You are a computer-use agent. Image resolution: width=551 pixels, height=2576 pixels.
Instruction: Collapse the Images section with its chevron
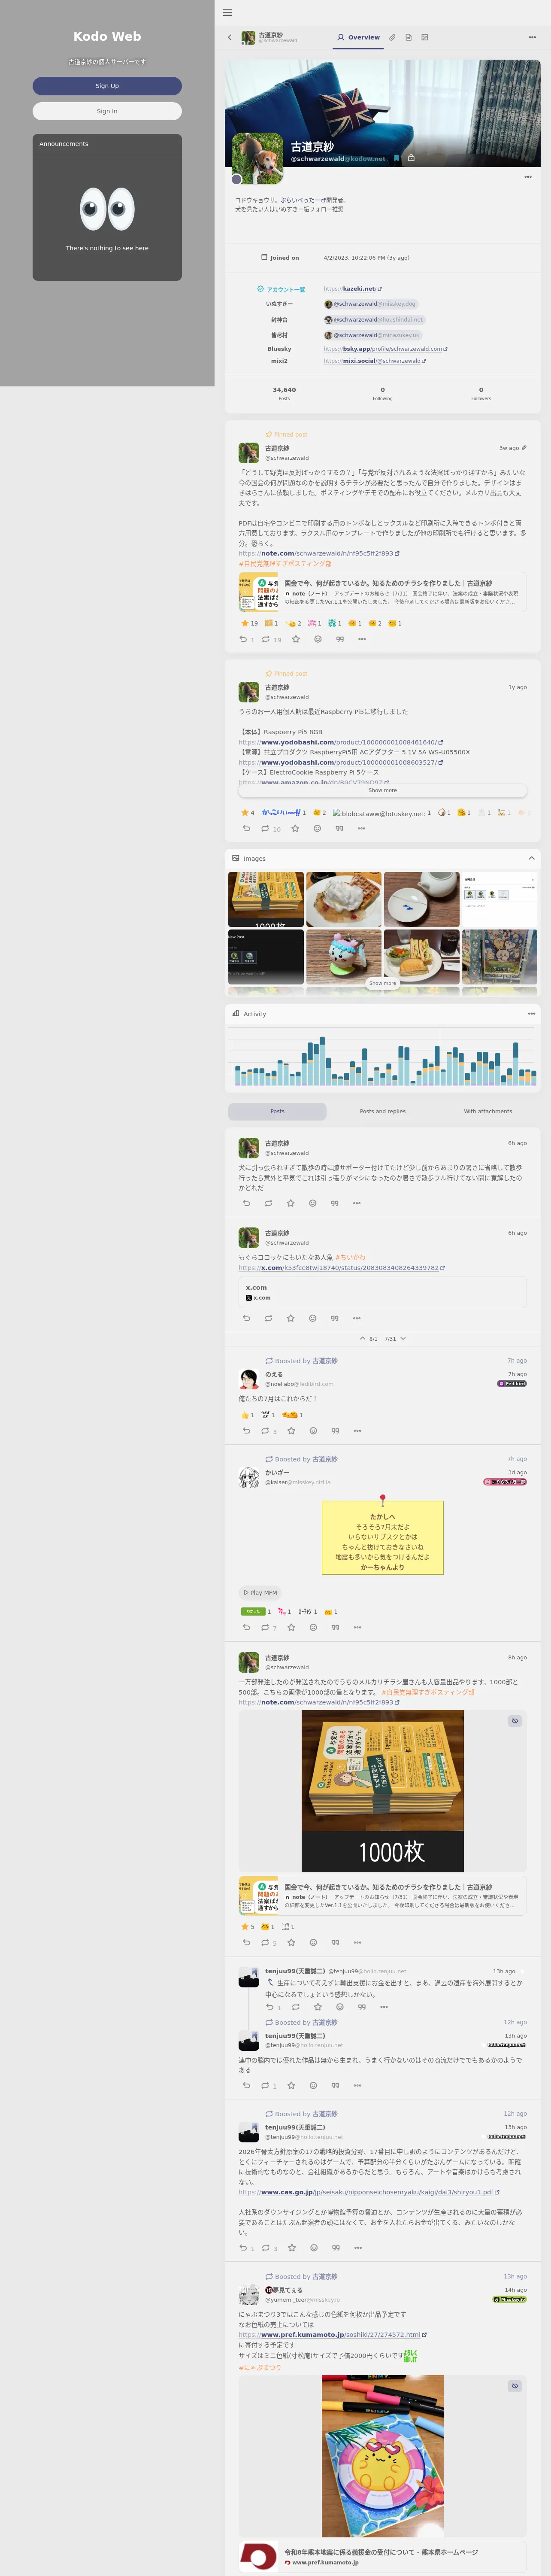click(532, 858)
